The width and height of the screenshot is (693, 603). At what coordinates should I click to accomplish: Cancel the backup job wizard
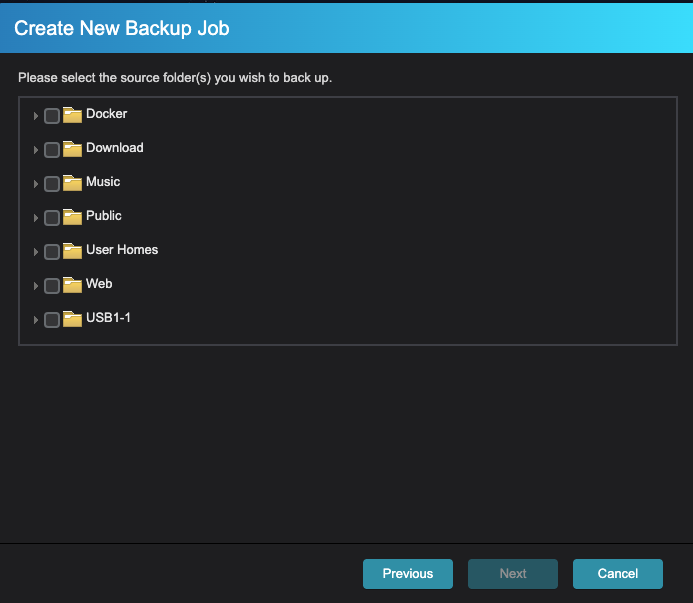pyautogui.click(x=617, y=573)
